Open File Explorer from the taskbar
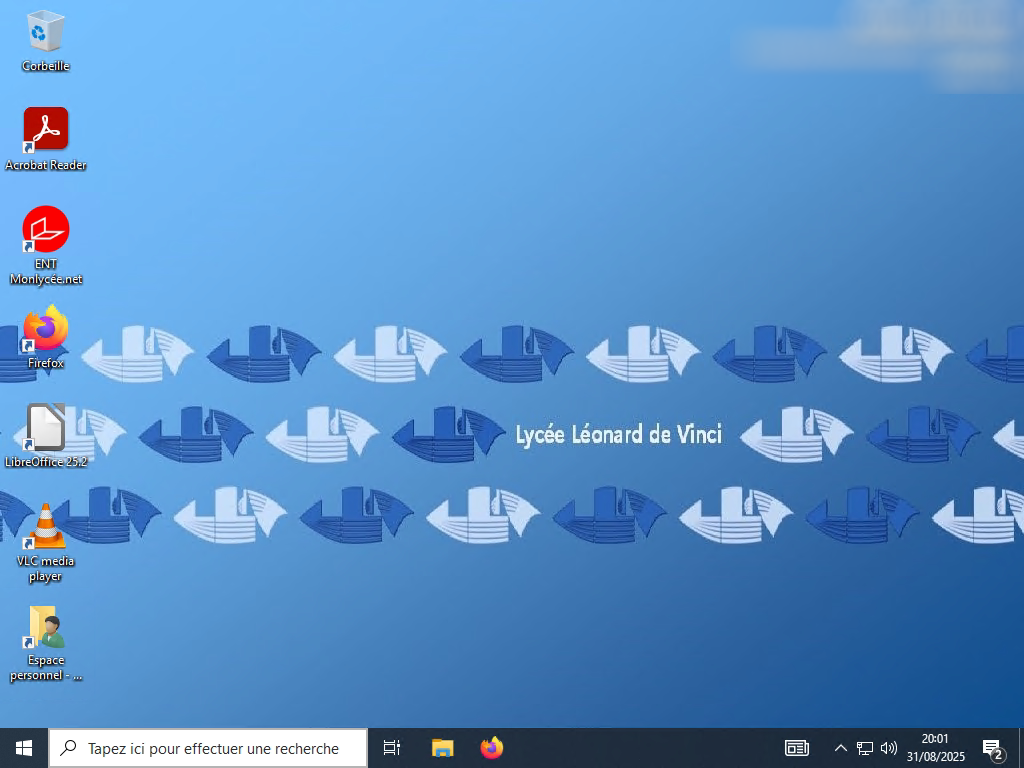Screen dimensions: 1024x768 click(x=442, y=748)
